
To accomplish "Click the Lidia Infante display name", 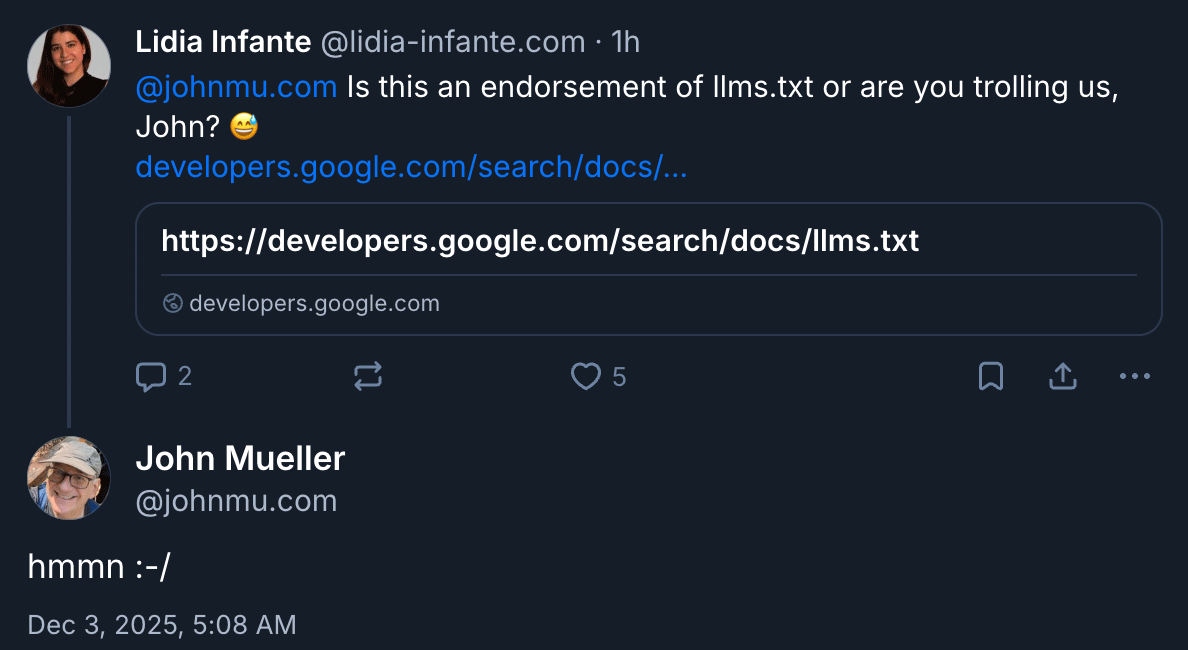I will [223, 42].
